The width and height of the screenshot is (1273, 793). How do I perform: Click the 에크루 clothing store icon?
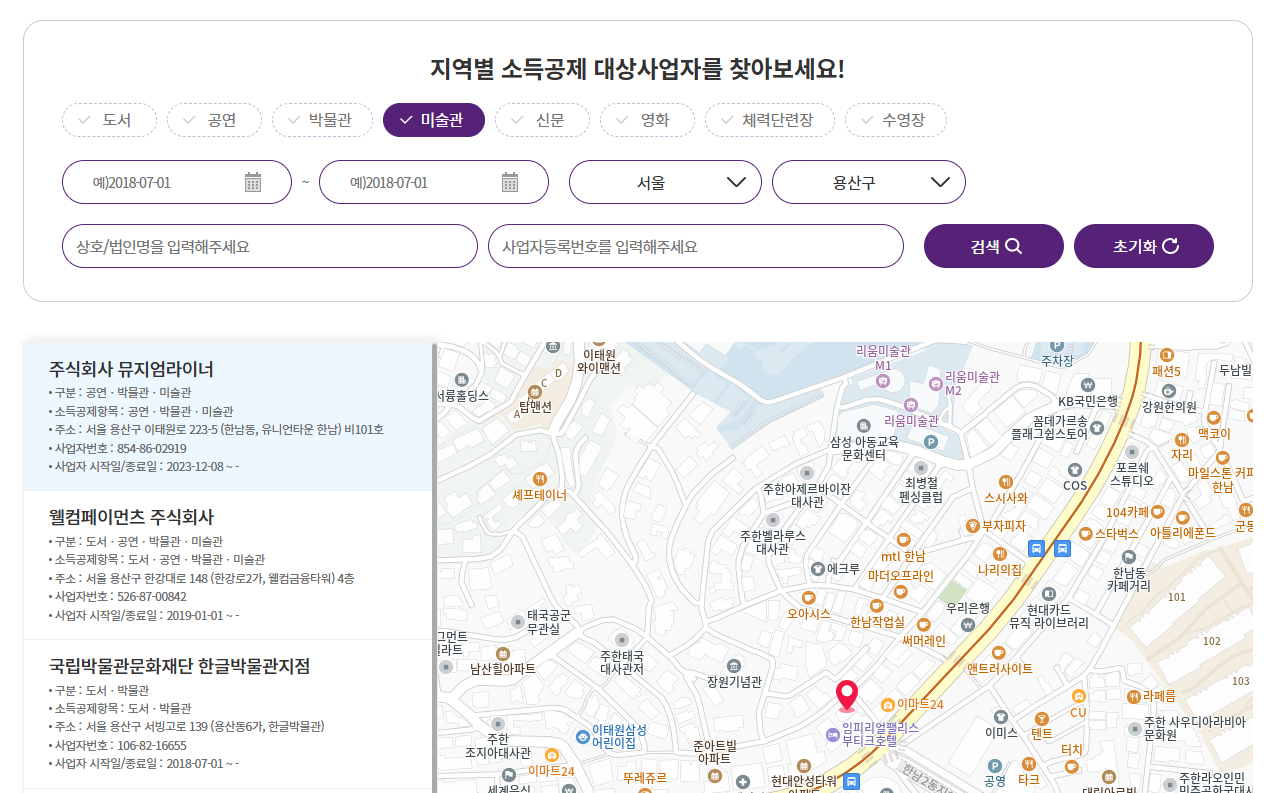pyautogui.click(x=817, y=568)
